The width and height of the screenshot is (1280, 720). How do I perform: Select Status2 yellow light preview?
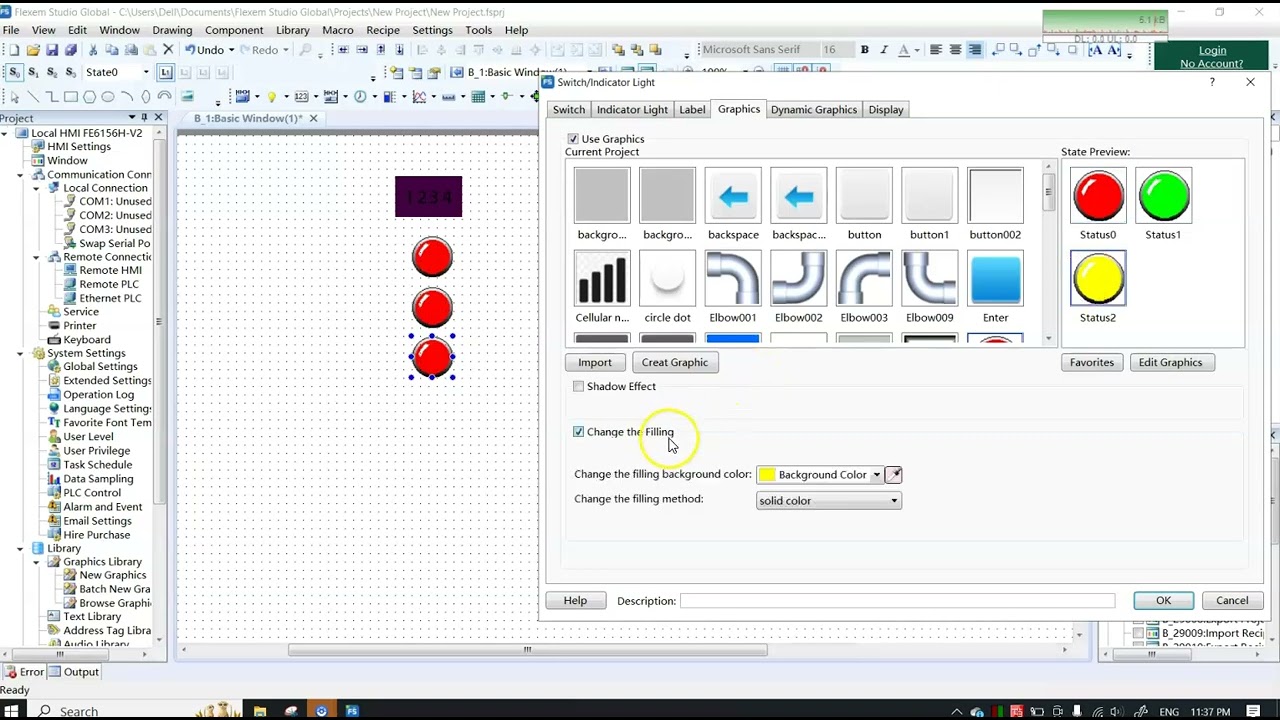[1098, 279]
